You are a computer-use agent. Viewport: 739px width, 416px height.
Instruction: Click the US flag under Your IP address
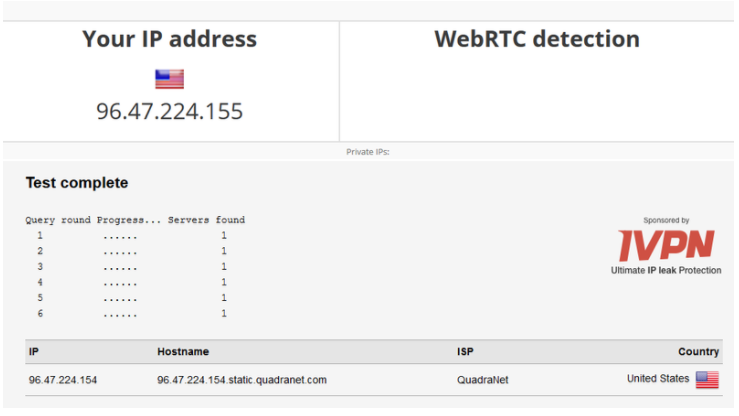click(169, 79)
